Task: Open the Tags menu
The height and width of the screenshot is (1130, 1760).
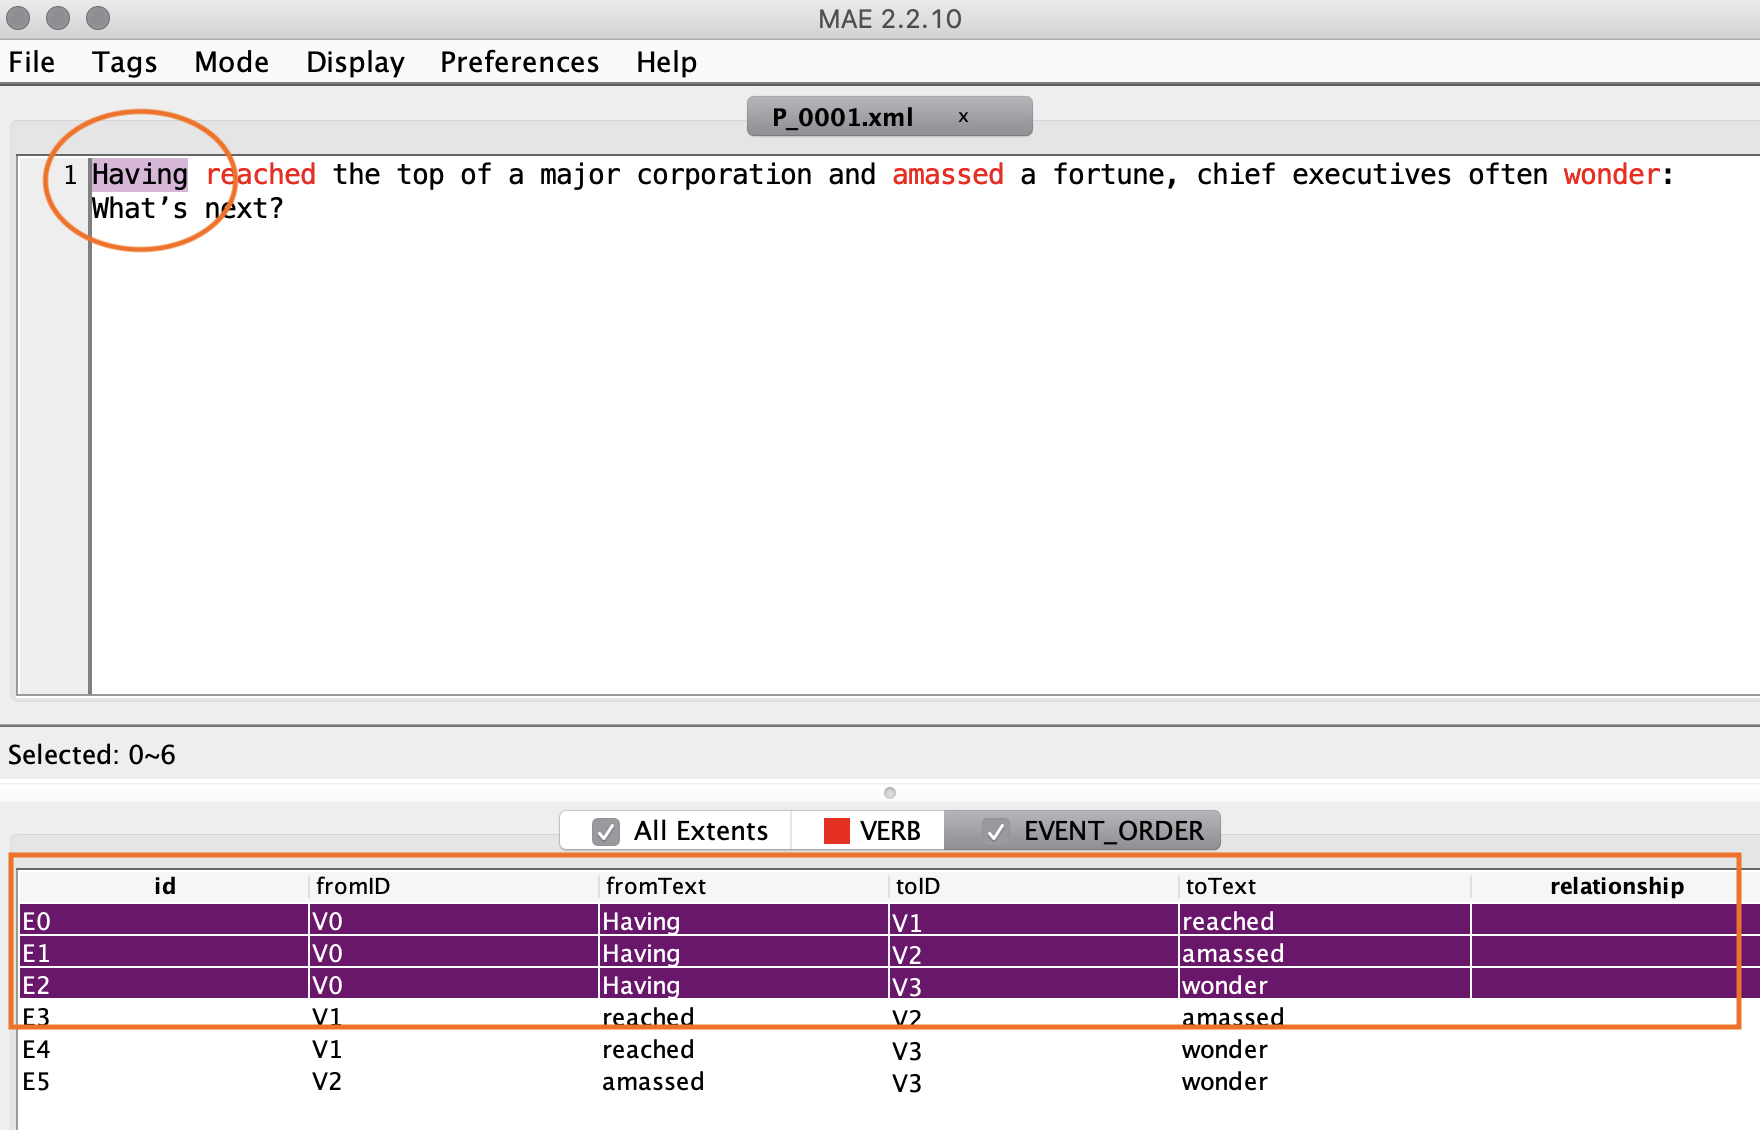Action: tap(124, 62)
